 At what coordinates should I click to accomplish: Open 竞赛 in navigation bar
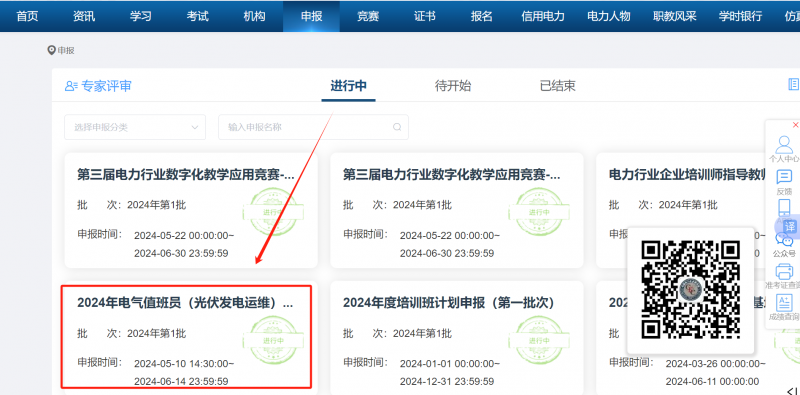click(368, 16)
